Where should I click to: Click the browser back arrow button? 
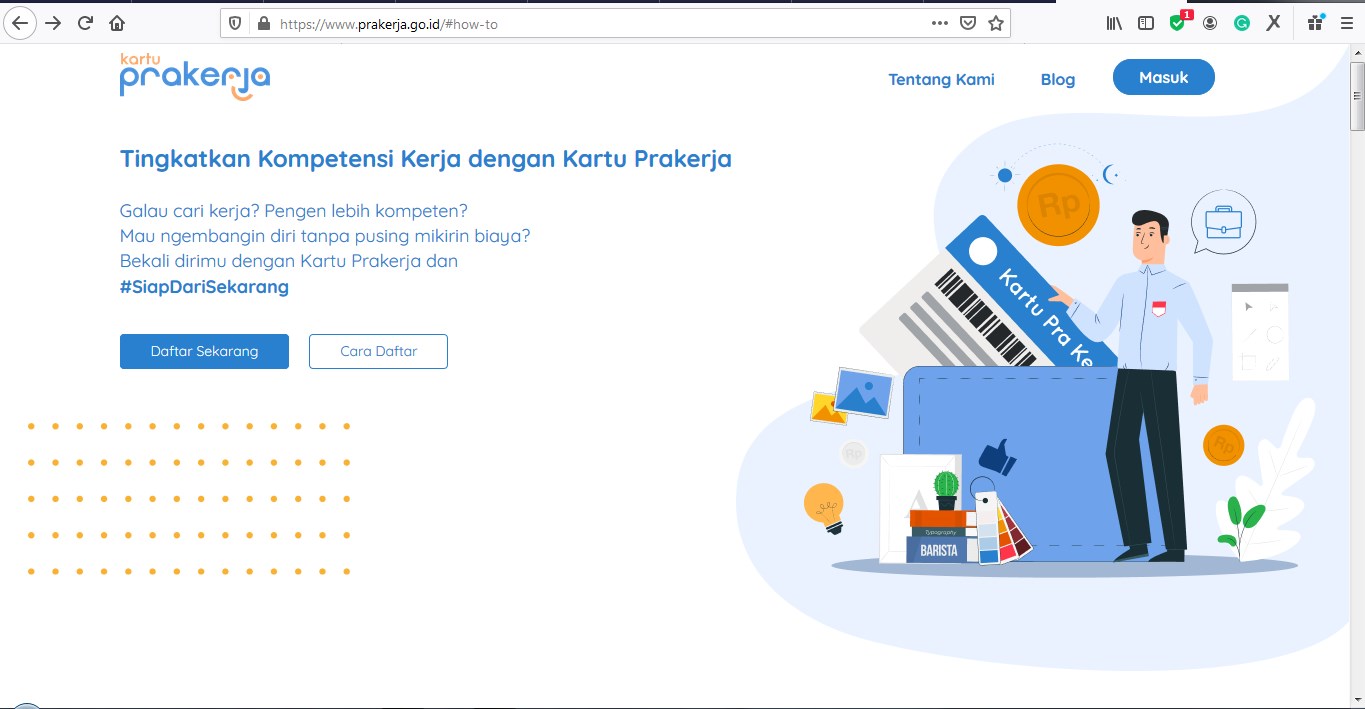point(20,23)
